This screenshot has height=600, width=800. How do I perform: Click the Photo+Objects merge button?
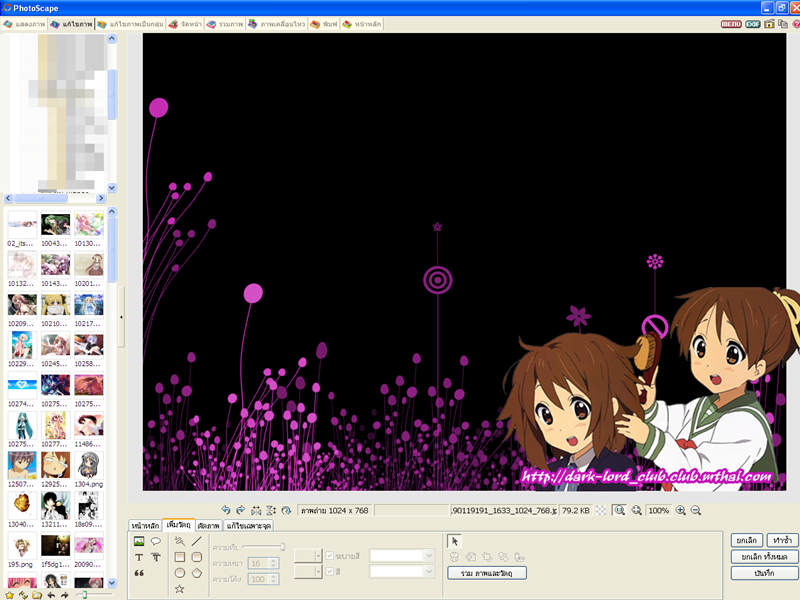coord(487,573)
